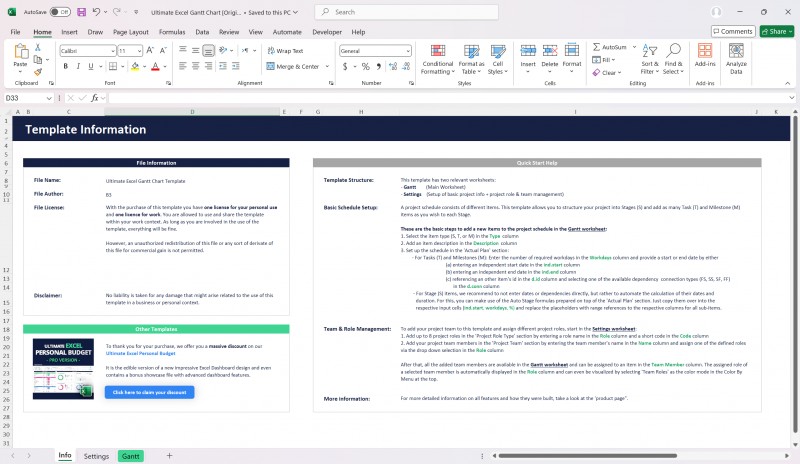Open Cell Styles gallery

pyautogui.click(x=497, y=60)
